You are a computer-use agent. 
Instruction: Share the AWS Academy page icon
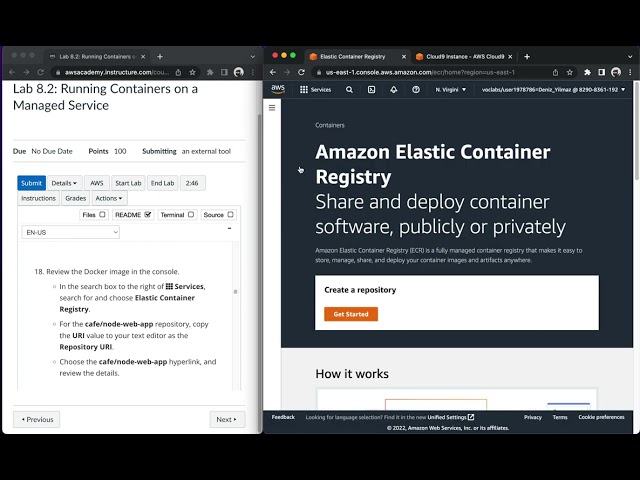(178, 72)
